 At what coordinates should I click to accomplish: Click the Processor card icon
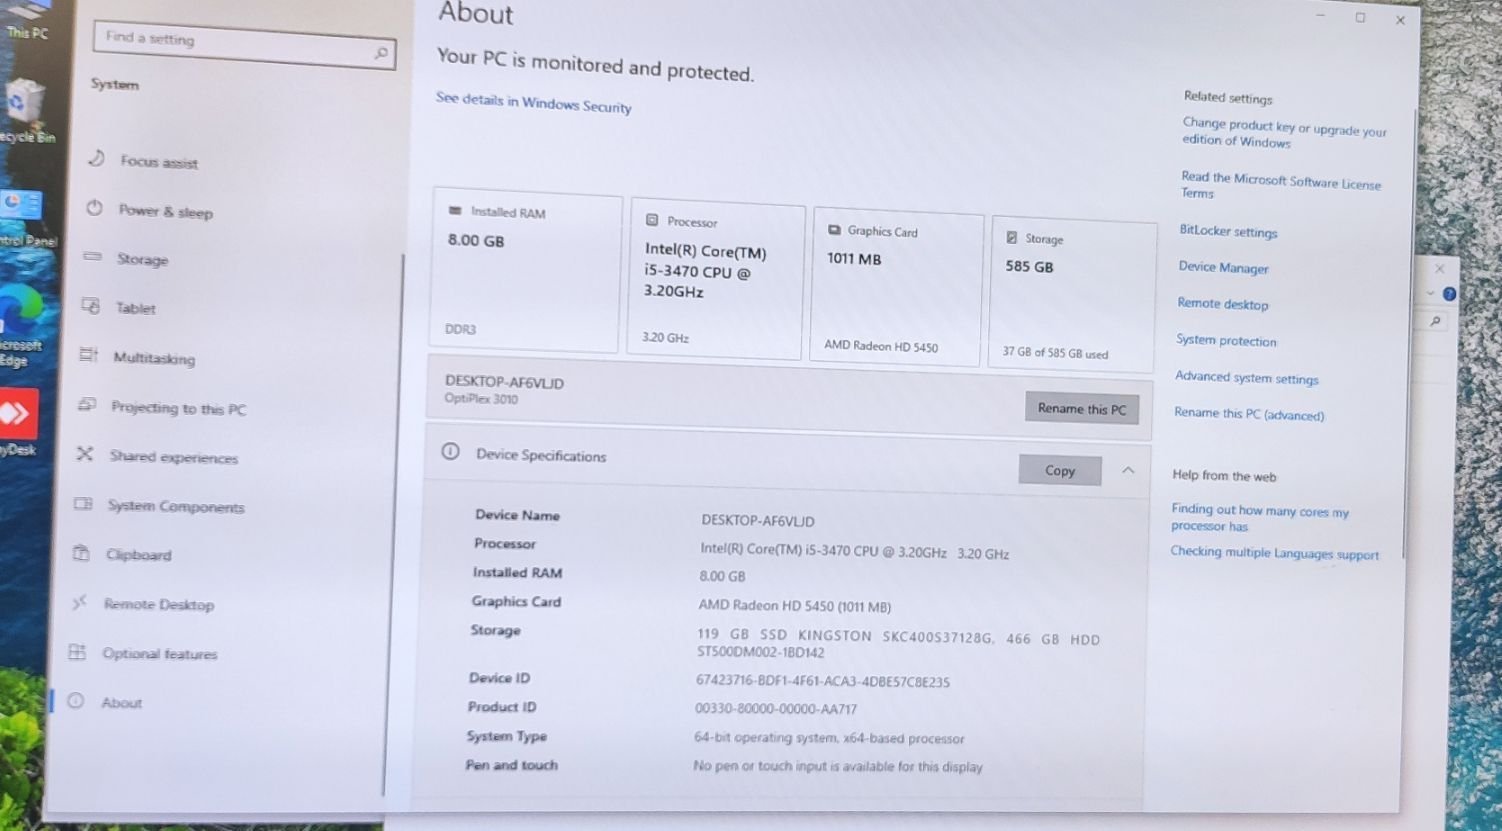tap(652, 220)
